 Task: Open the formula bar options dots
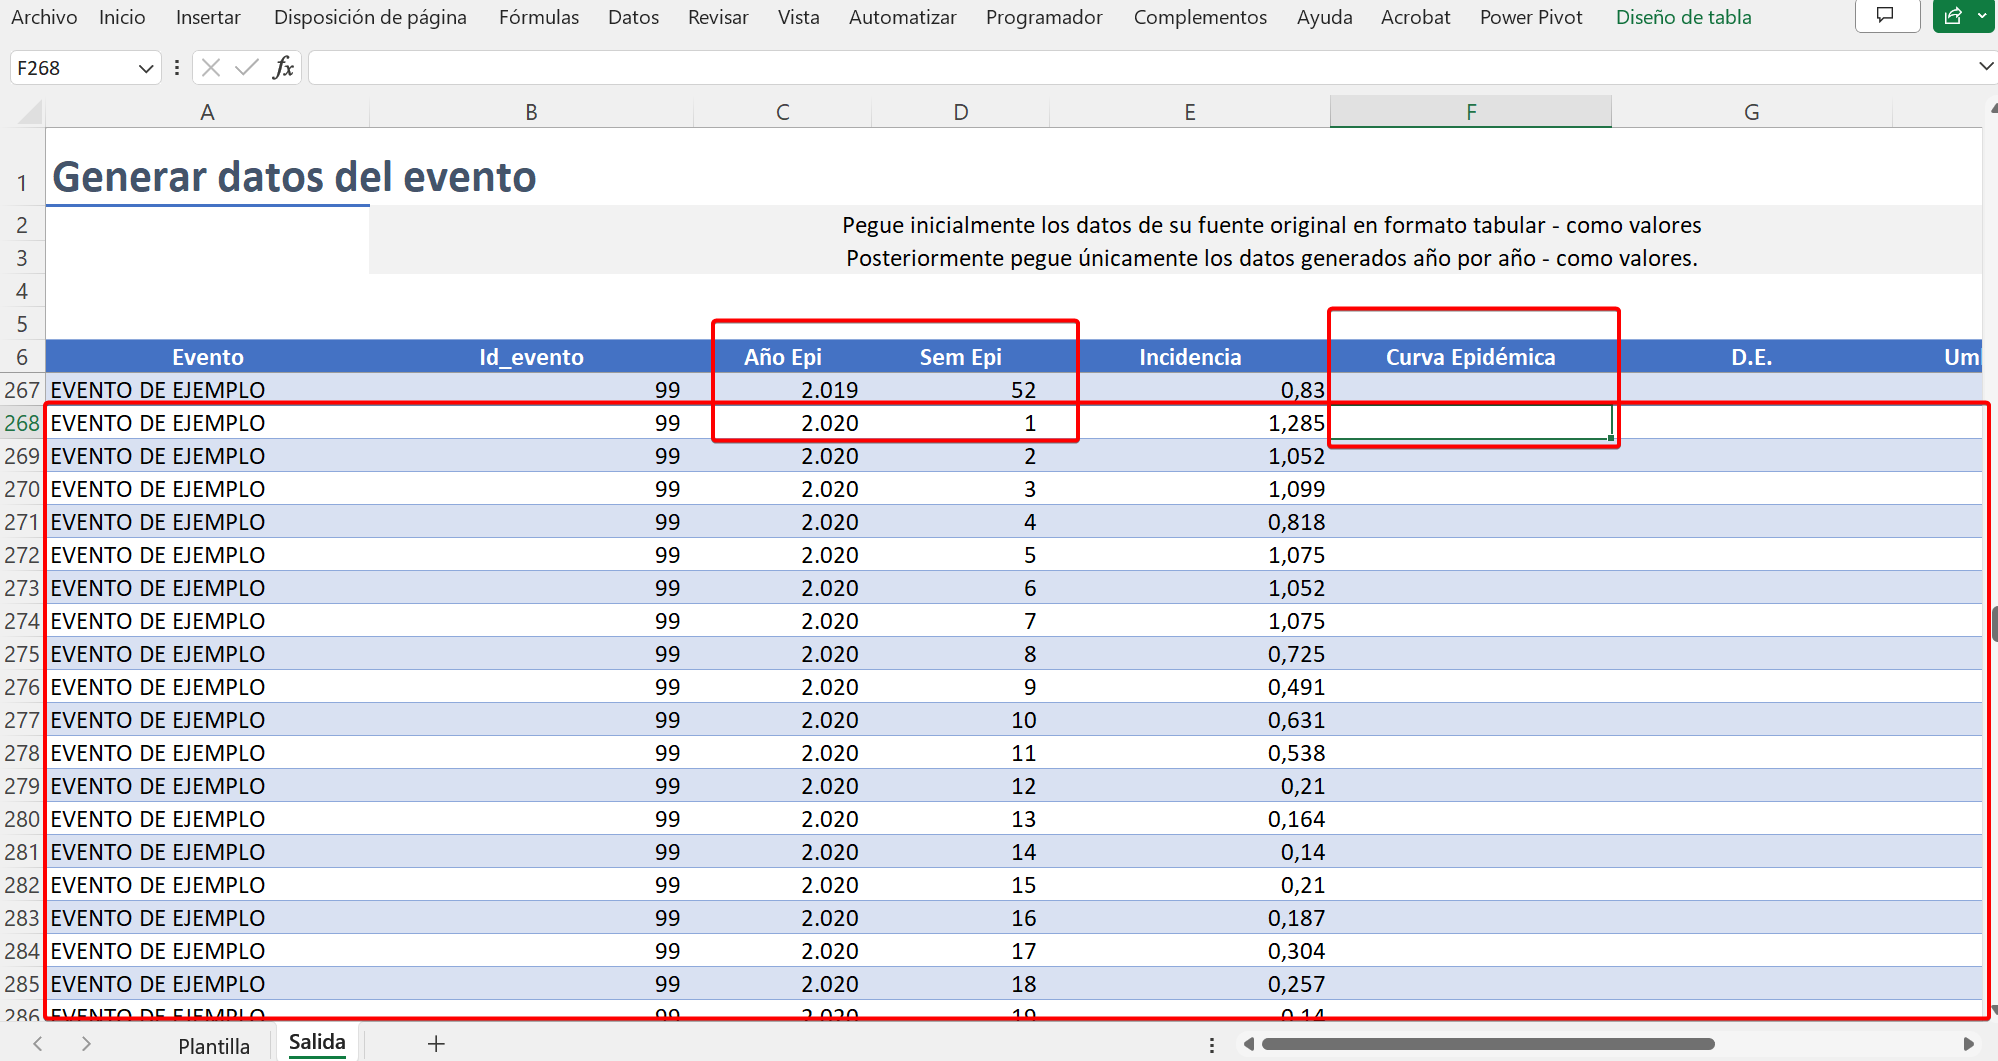tap(177, 68)
